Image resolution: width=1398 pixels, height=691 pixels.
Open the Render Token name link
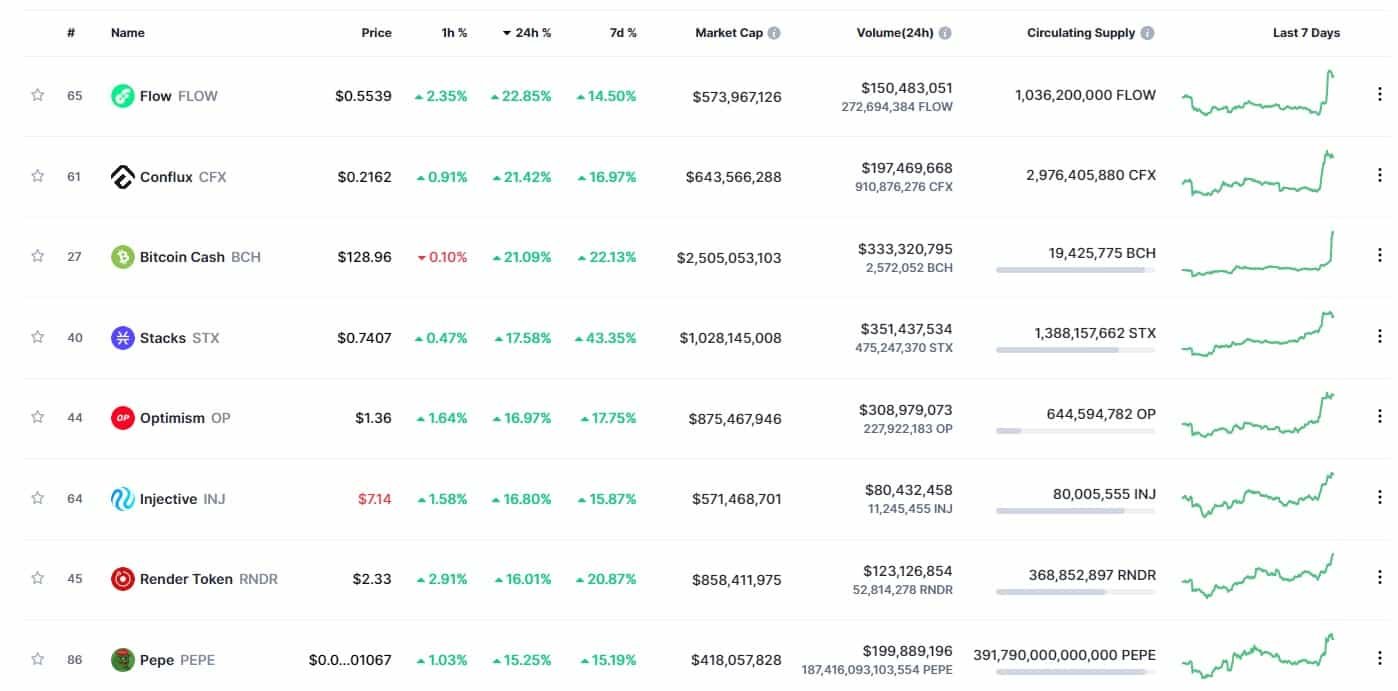pos(186,579)
